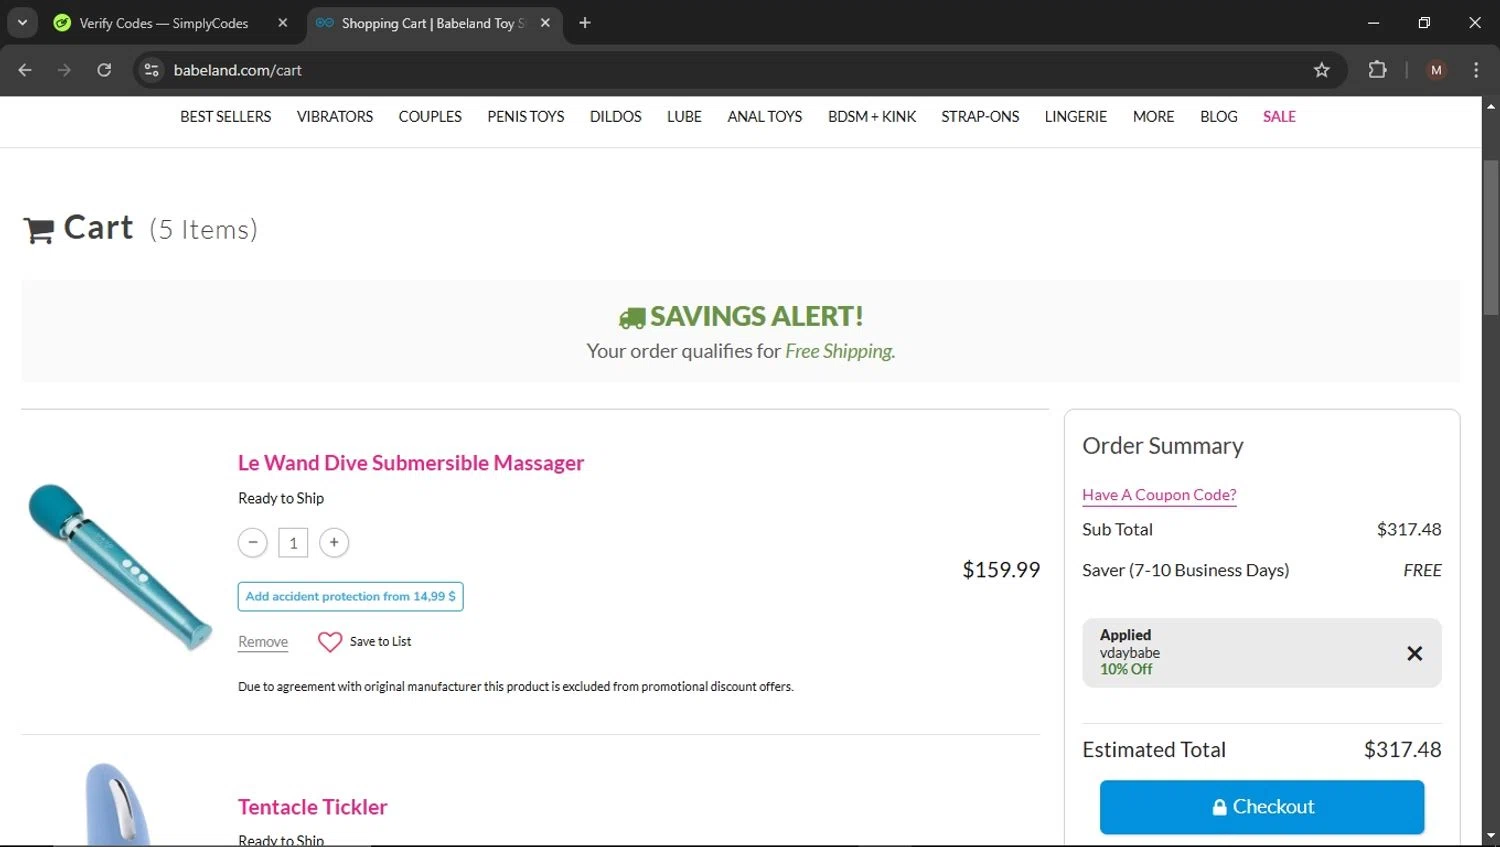Expand the tab search dropdown arrow
1500x847 pixels.
coord(22,23)
